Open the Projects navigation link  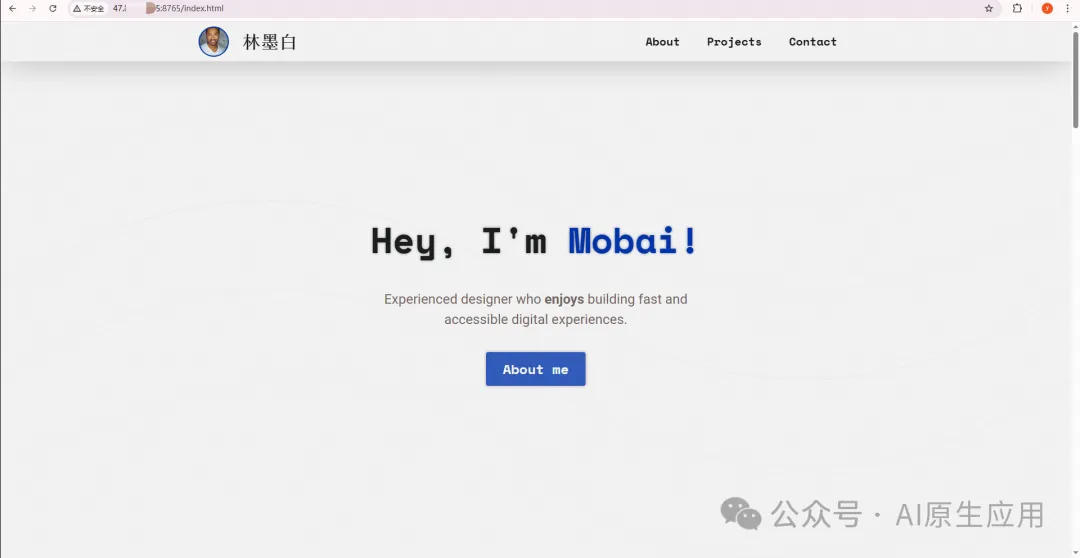[x=734, y=42]
